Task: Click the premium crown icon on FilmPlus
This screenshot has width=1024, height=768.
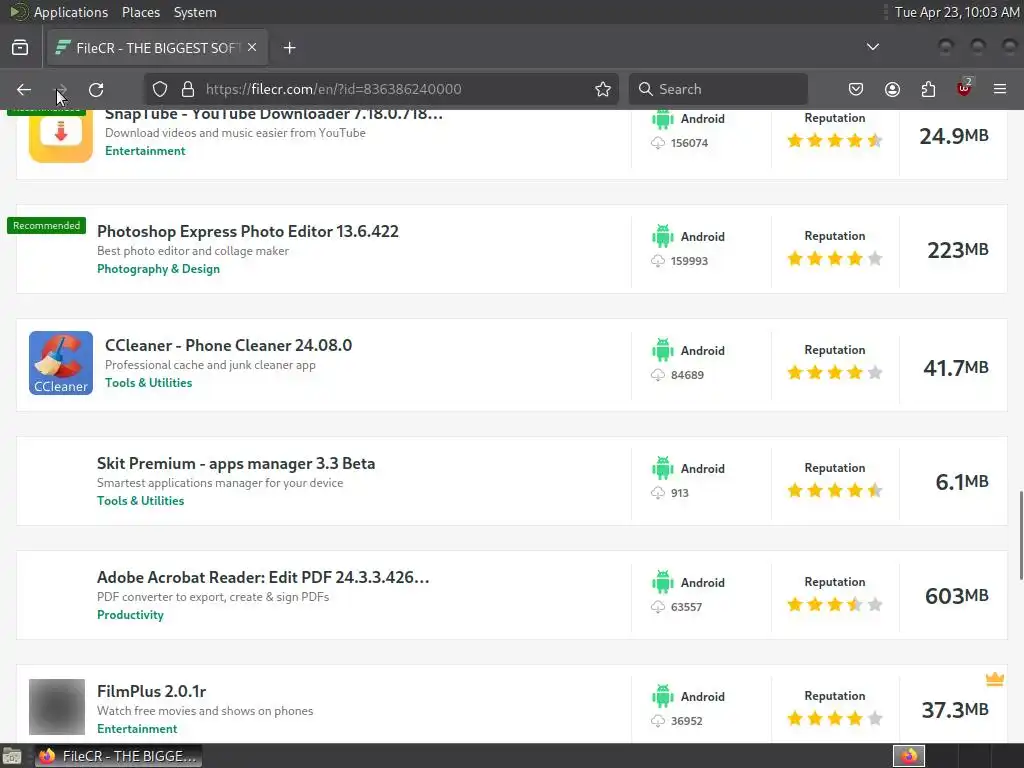Action: pos(995,680)
